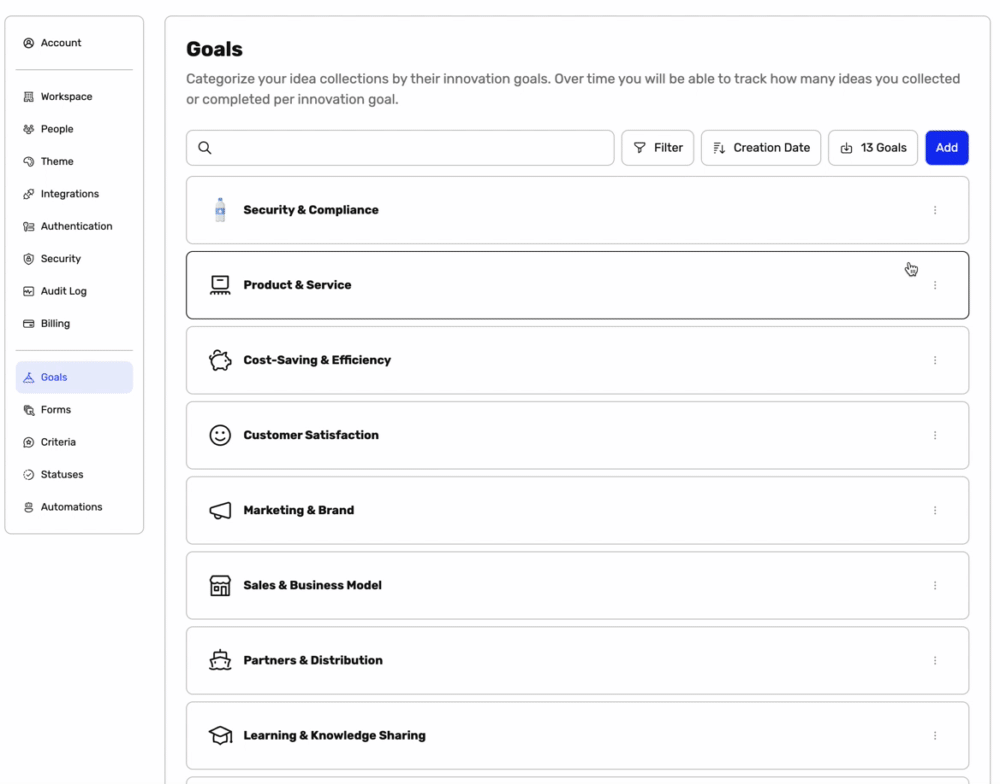1000x784 pixels.
Task: Open the Theme section label
Action: [57, 161]
